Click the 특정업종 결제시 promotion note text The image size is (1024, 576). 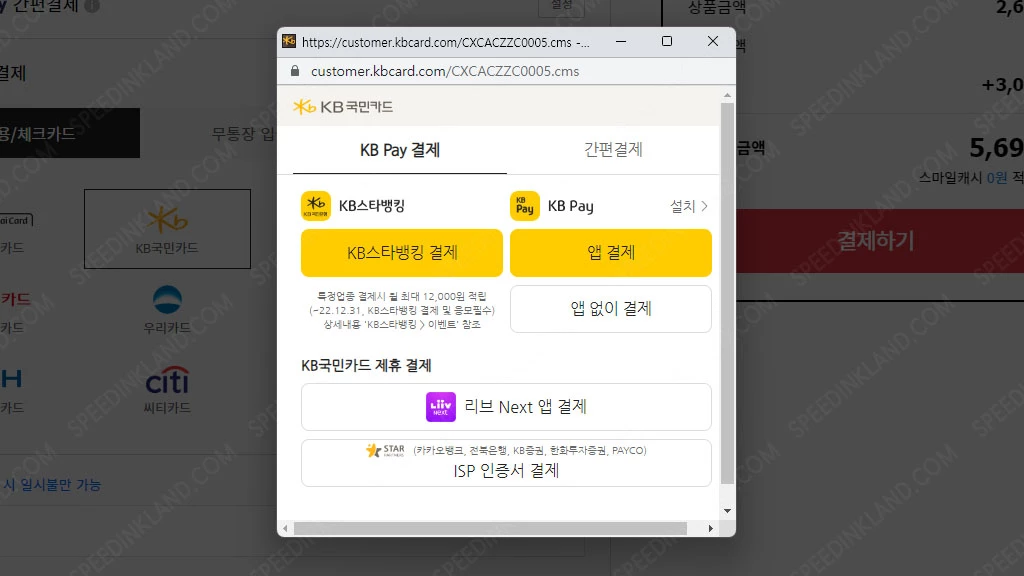click(x=402, y=310)
